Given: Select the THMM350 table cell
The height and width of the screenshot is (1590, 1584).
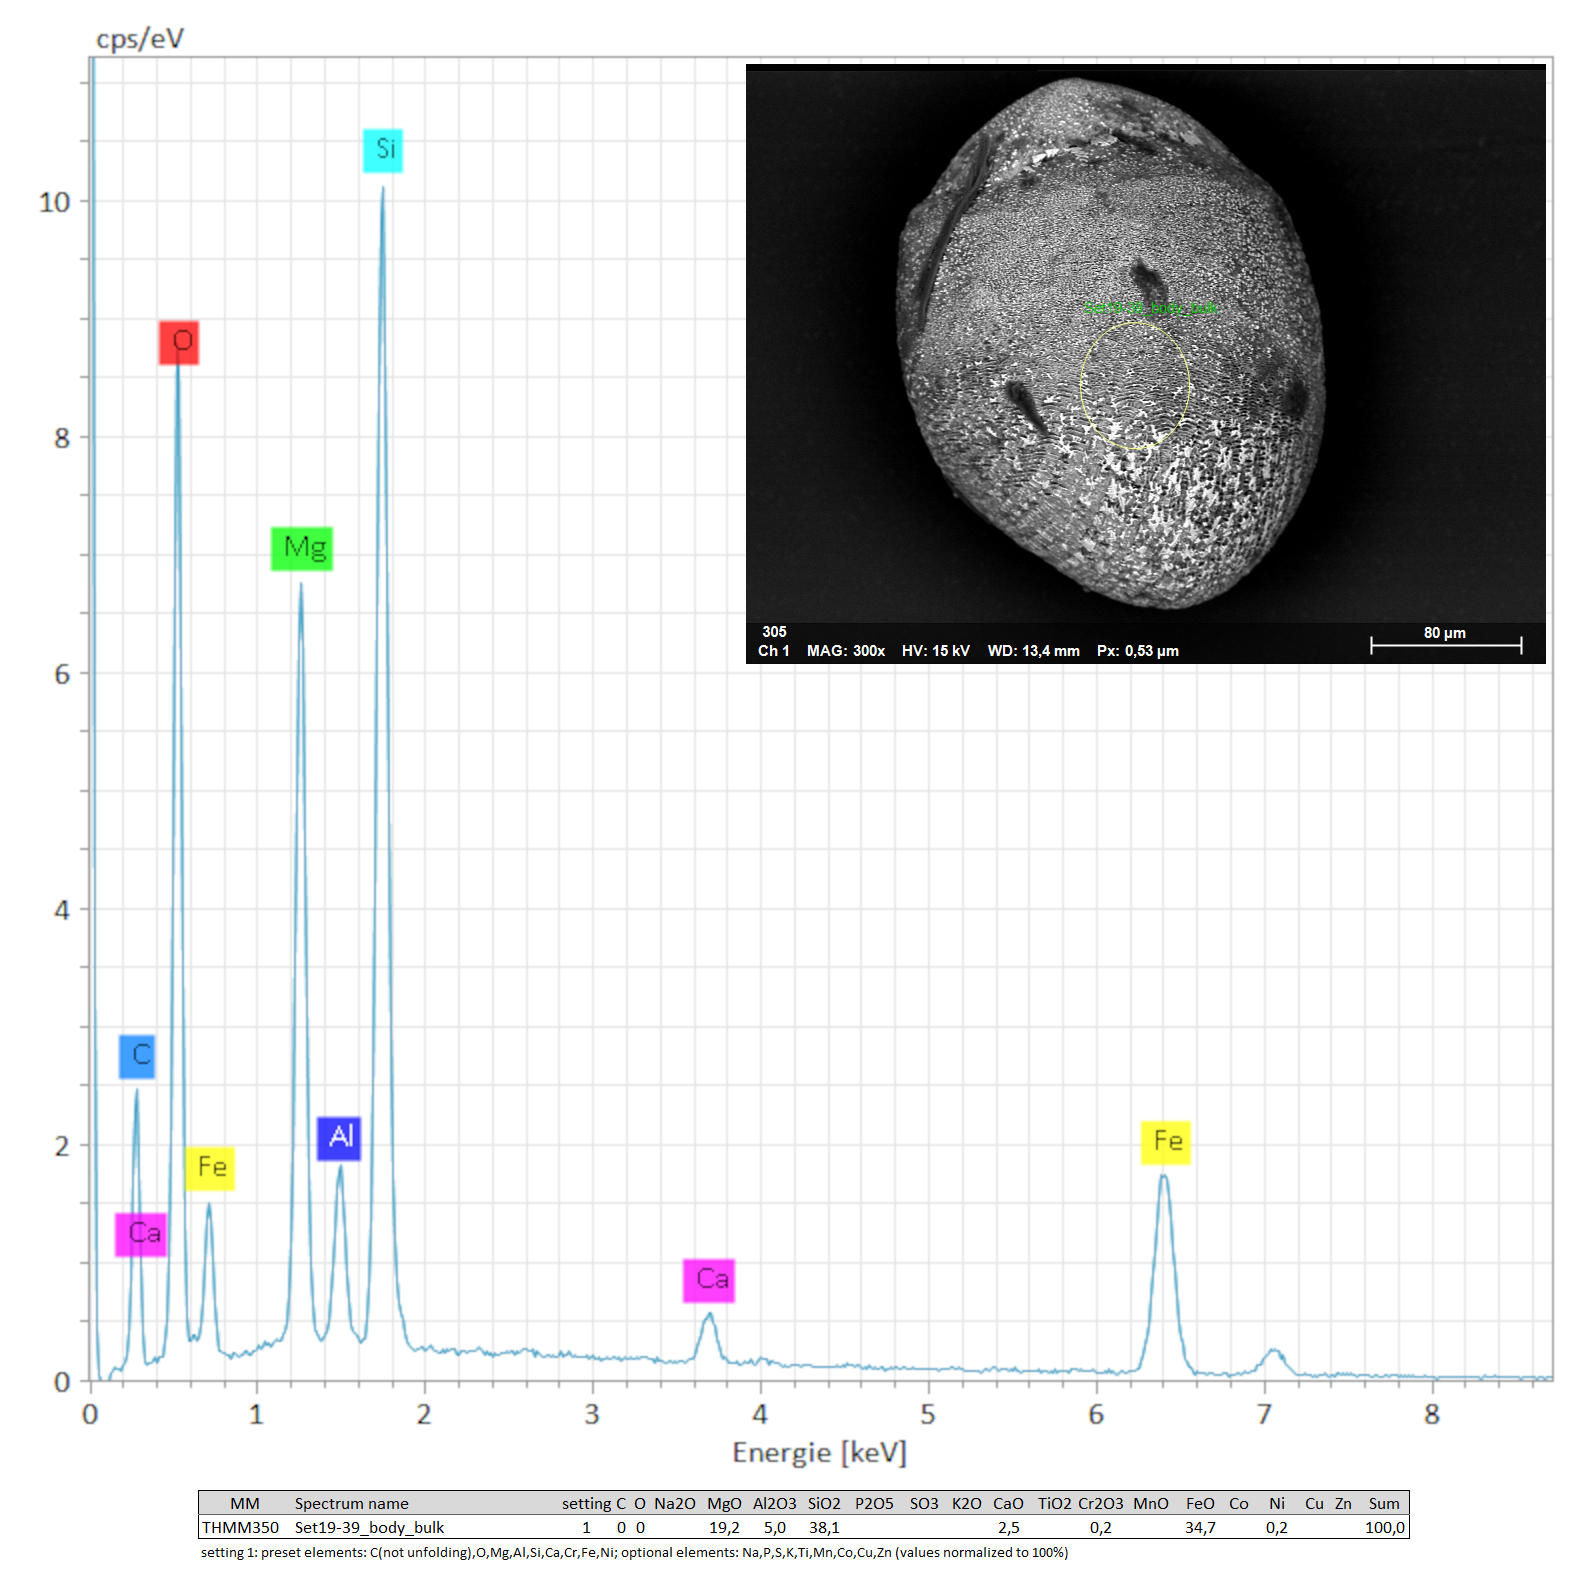Looking at the screenshot, I should point(241,1527).
